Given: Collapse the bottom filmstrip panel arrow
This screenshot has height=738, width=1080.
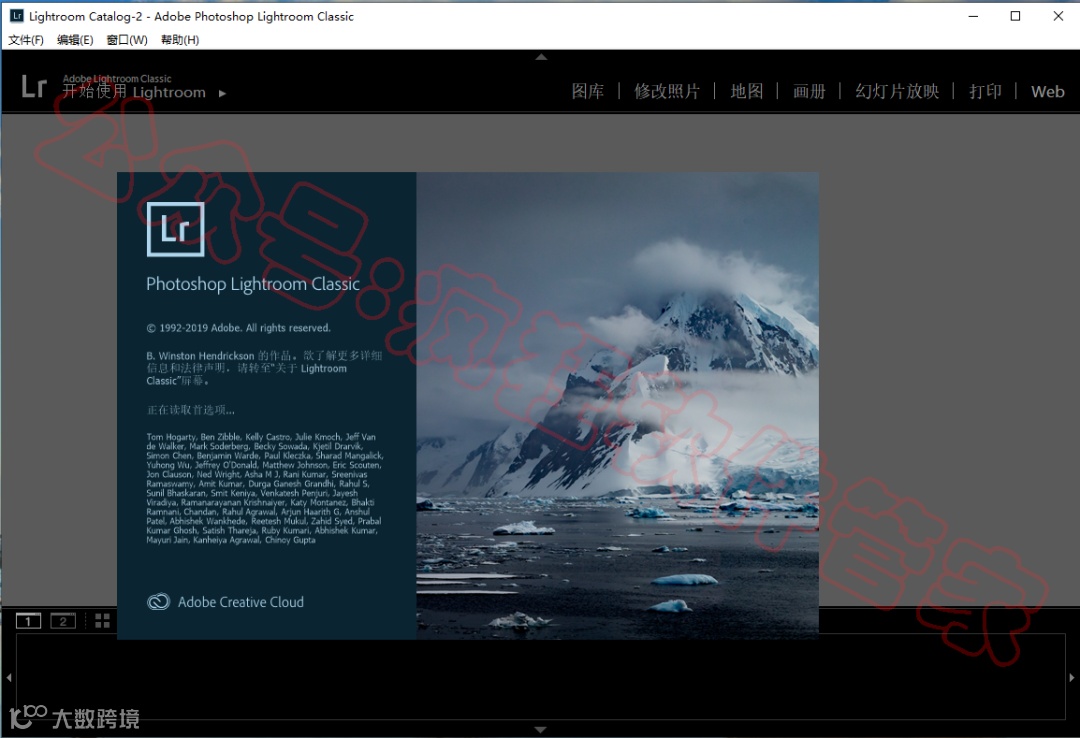Looking at the screenshot, I should 541,729.
